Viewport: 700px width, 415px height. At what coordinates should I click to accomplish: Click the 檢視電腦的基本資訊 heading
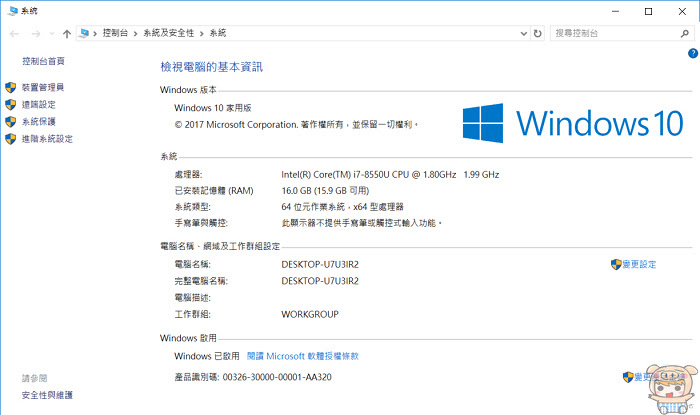(212, 67)
